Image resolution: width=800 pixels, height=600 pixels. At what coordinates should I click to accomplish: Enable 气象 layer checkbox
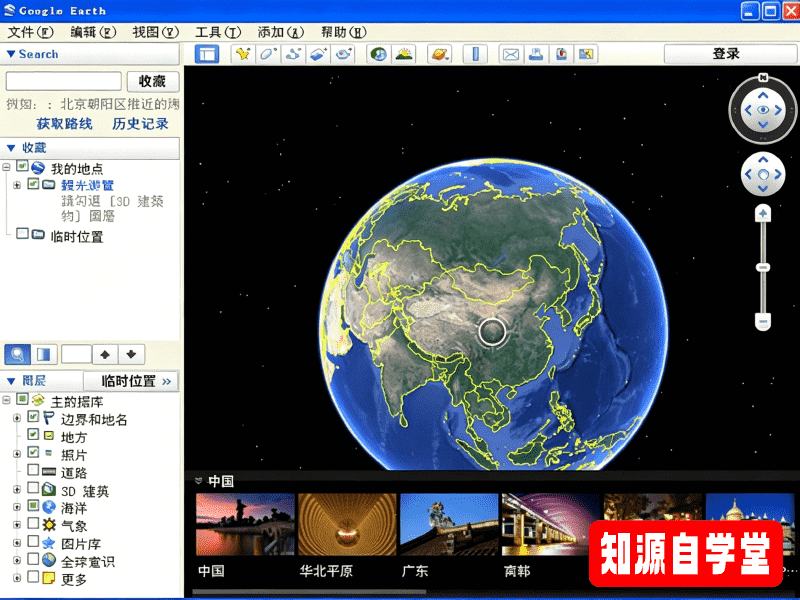pyautogui.click(x=33, y=523)
